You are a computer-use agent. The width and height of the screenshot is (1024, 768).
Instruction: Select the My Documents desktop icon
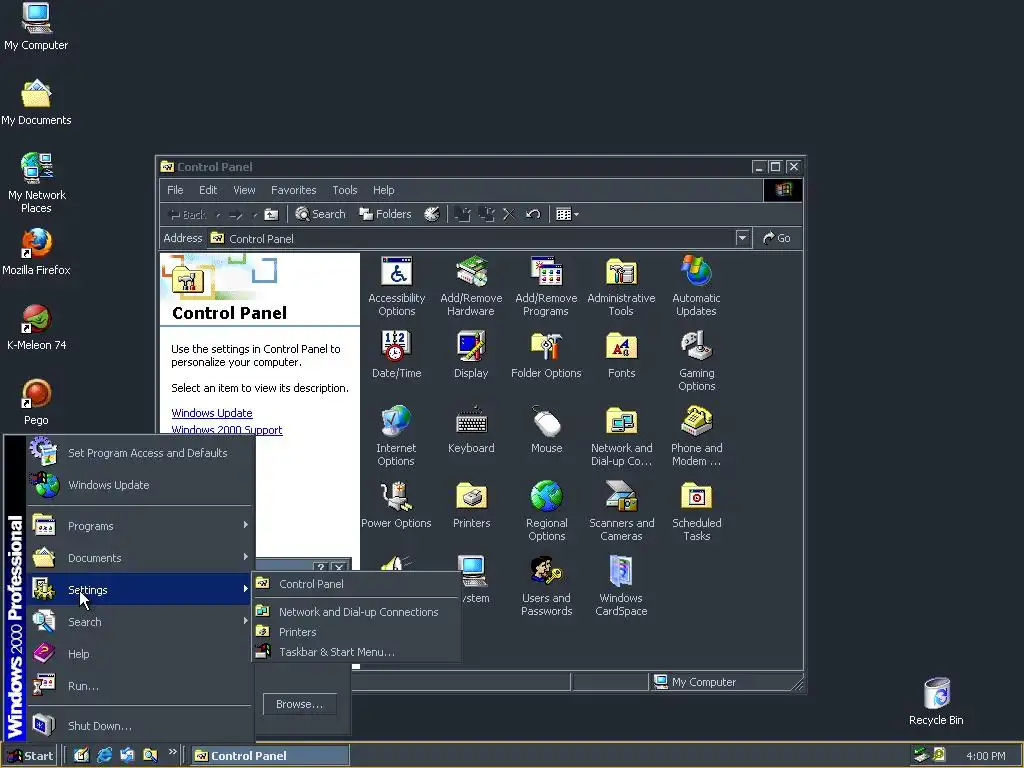point(36,101)
